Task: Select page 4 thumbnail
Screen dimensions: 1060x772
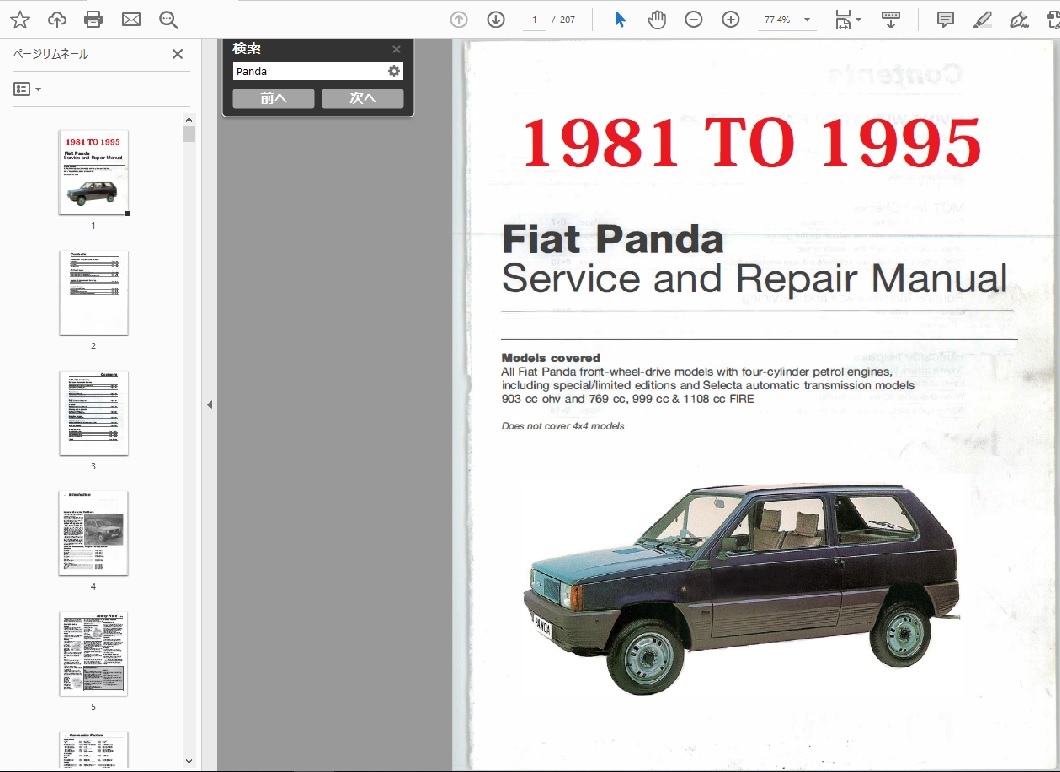Action: click(93, 533)
